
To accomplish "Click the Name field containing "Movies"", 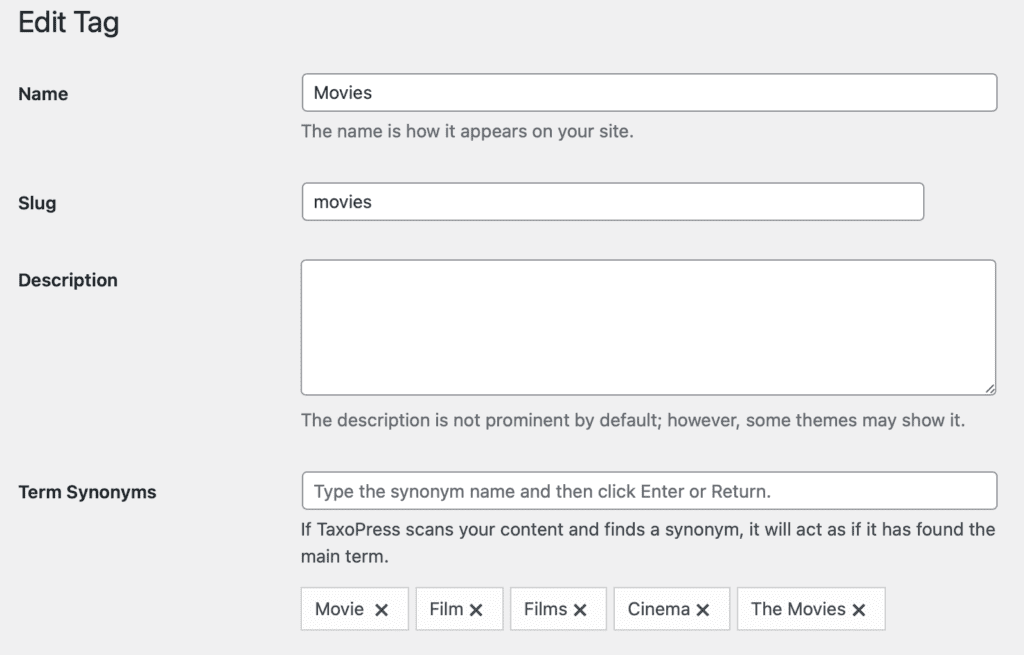I will (x=649, y=93).
